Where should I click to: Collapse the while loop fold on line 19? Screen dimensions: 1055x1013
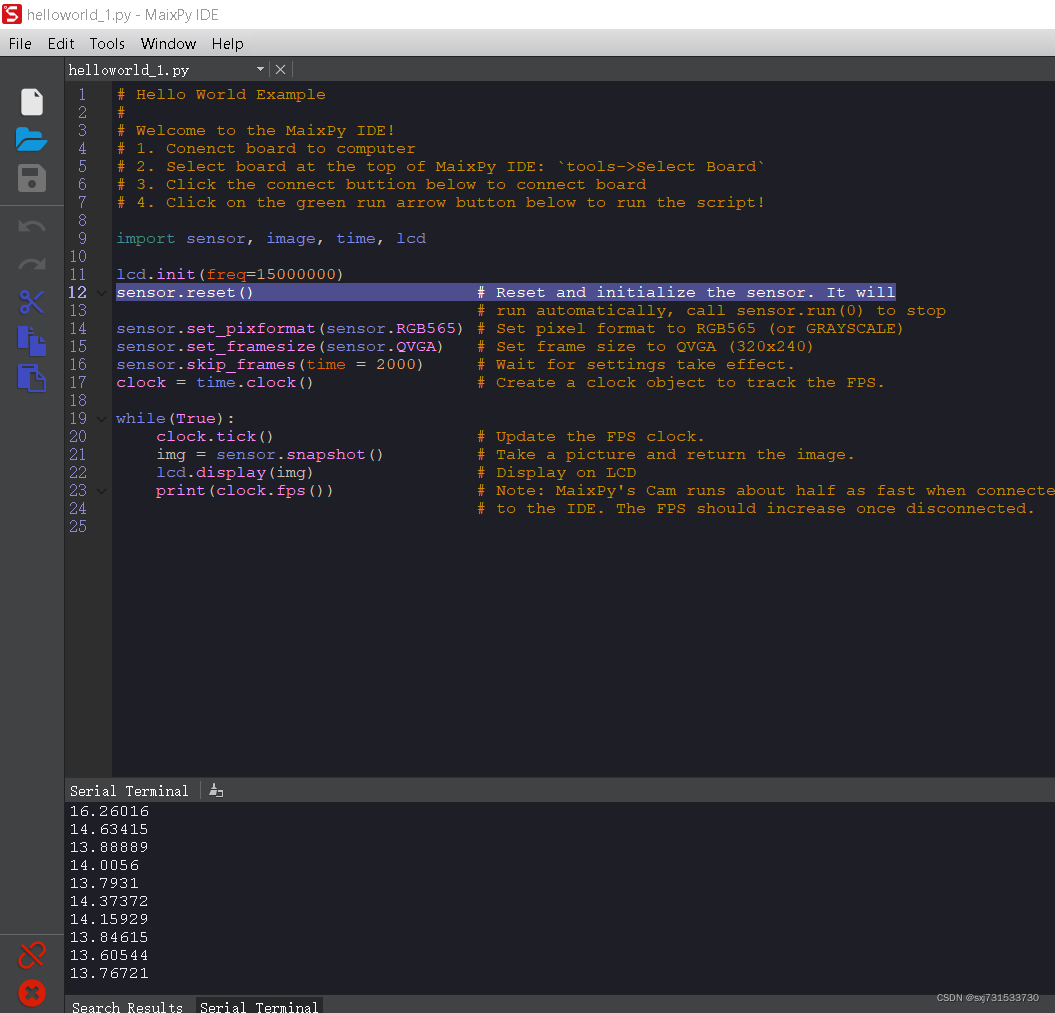[x=102, y=419]
